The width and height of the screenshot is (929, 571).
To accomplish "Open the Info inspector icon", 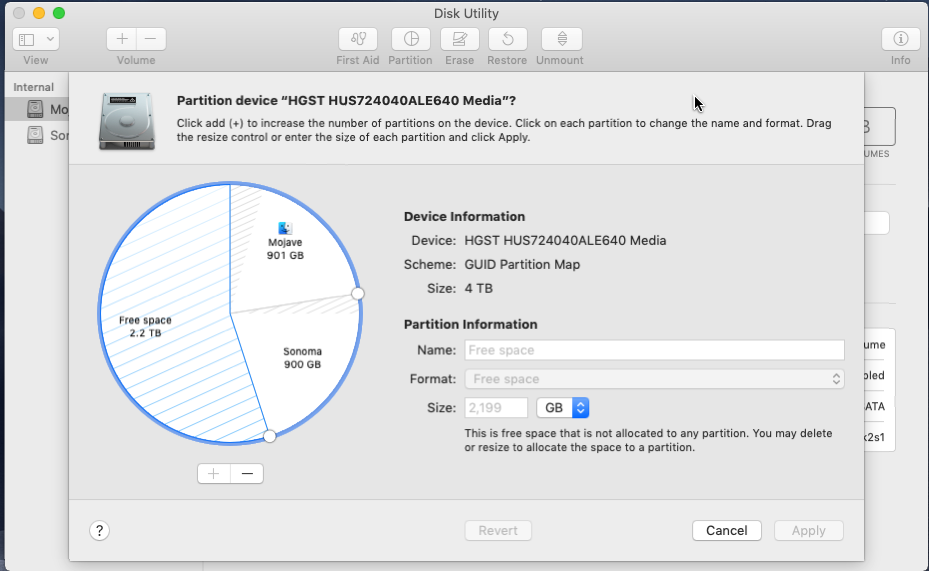I will pyautogui.click(x=901, y=39).
